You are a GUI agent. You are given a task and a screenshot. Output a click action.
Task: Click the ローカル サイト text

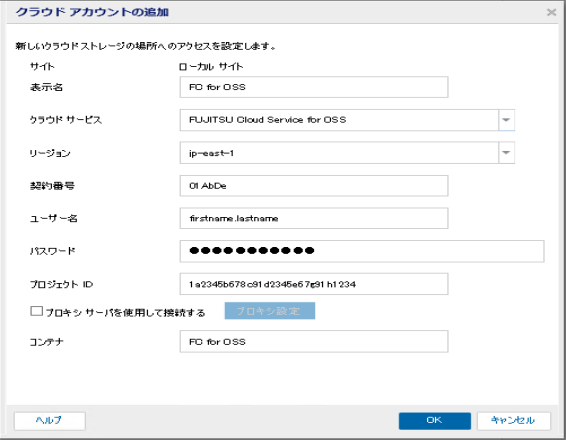pyautogui.click(x=211, y=67)
